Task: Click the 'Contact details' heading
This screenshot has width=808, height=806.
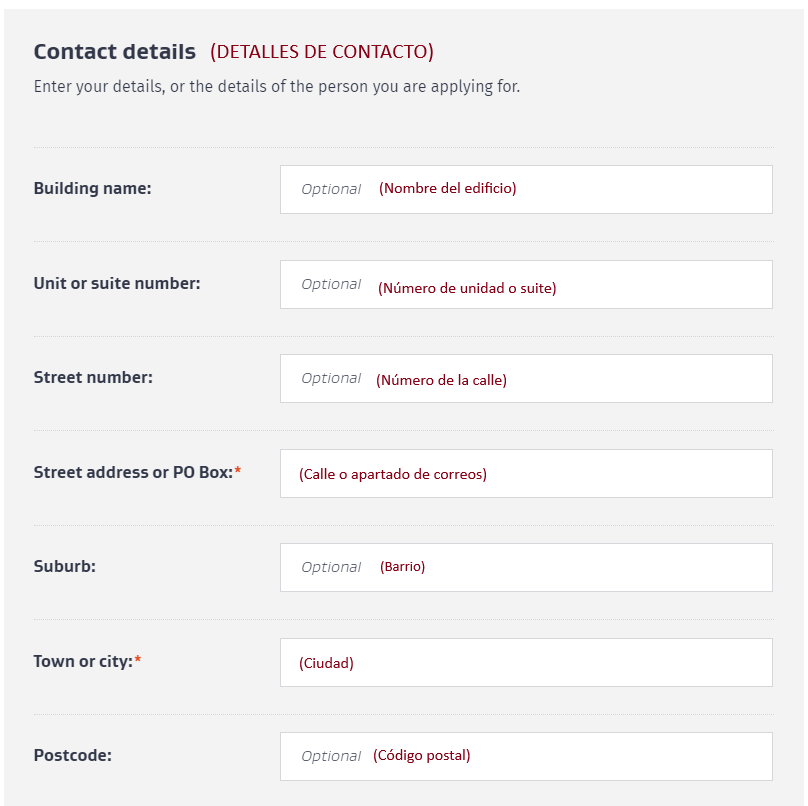Action: click(x=114, y=51)
